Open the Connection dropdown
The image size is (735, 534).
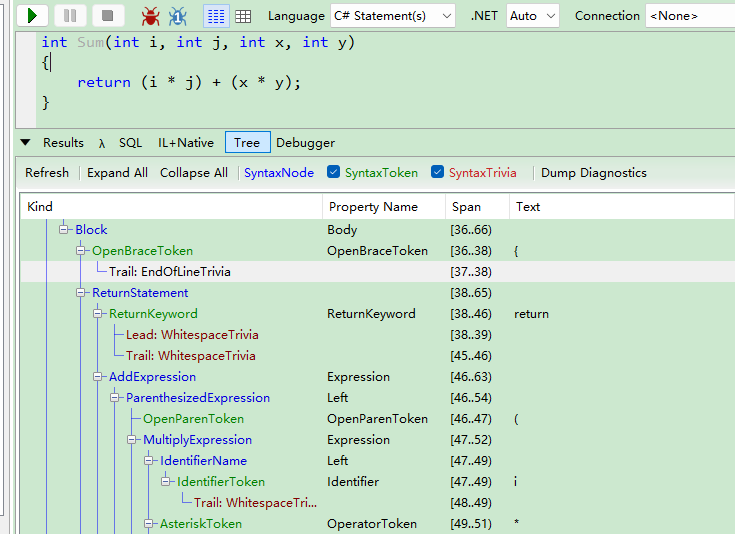(x=688, y=16)
